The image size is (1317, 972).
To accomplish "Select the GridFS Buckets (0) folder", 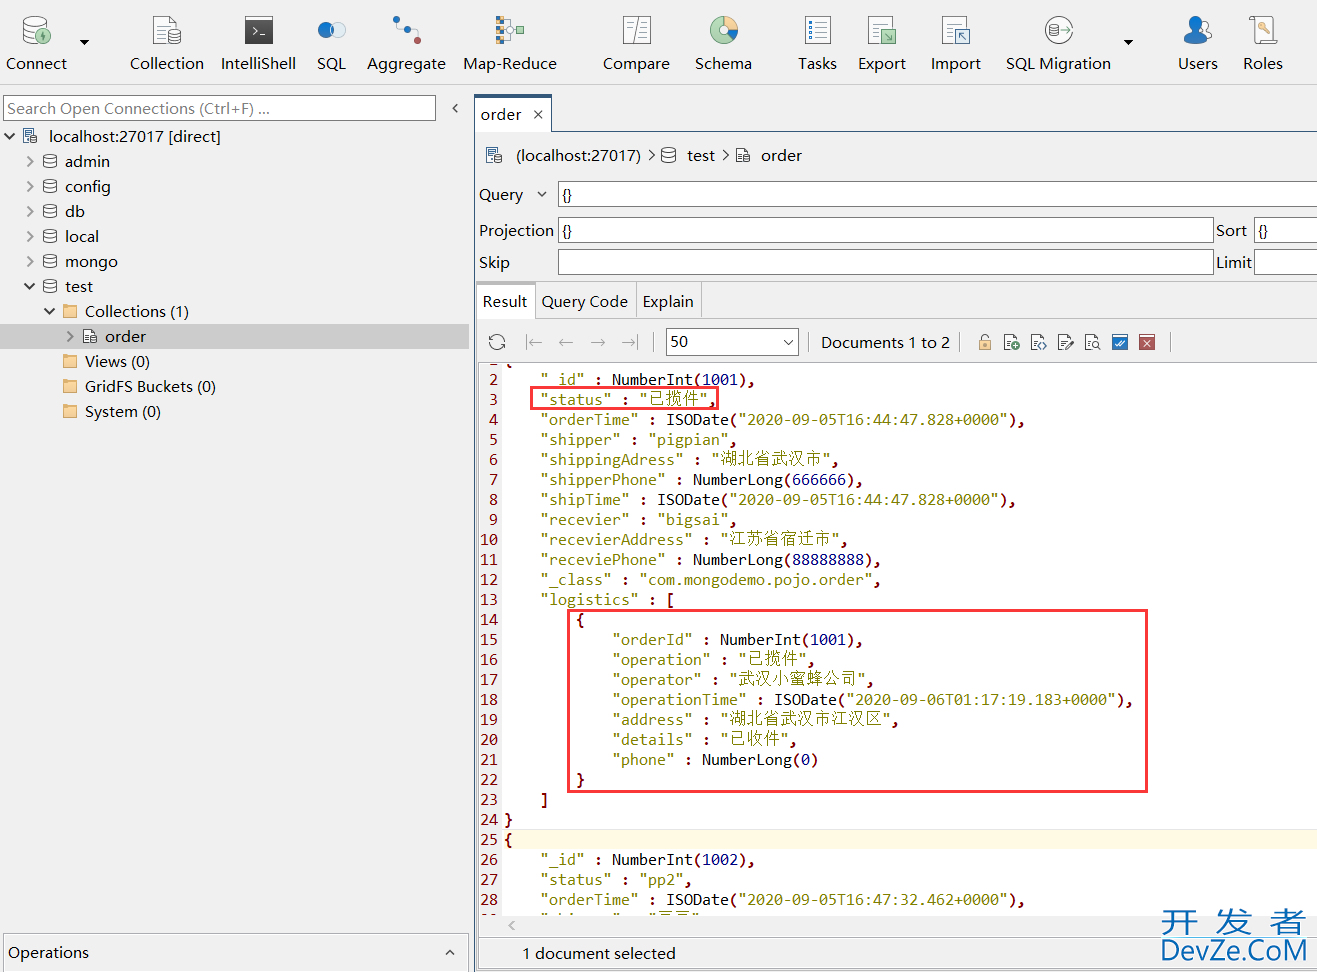I will tap(150, 386).
